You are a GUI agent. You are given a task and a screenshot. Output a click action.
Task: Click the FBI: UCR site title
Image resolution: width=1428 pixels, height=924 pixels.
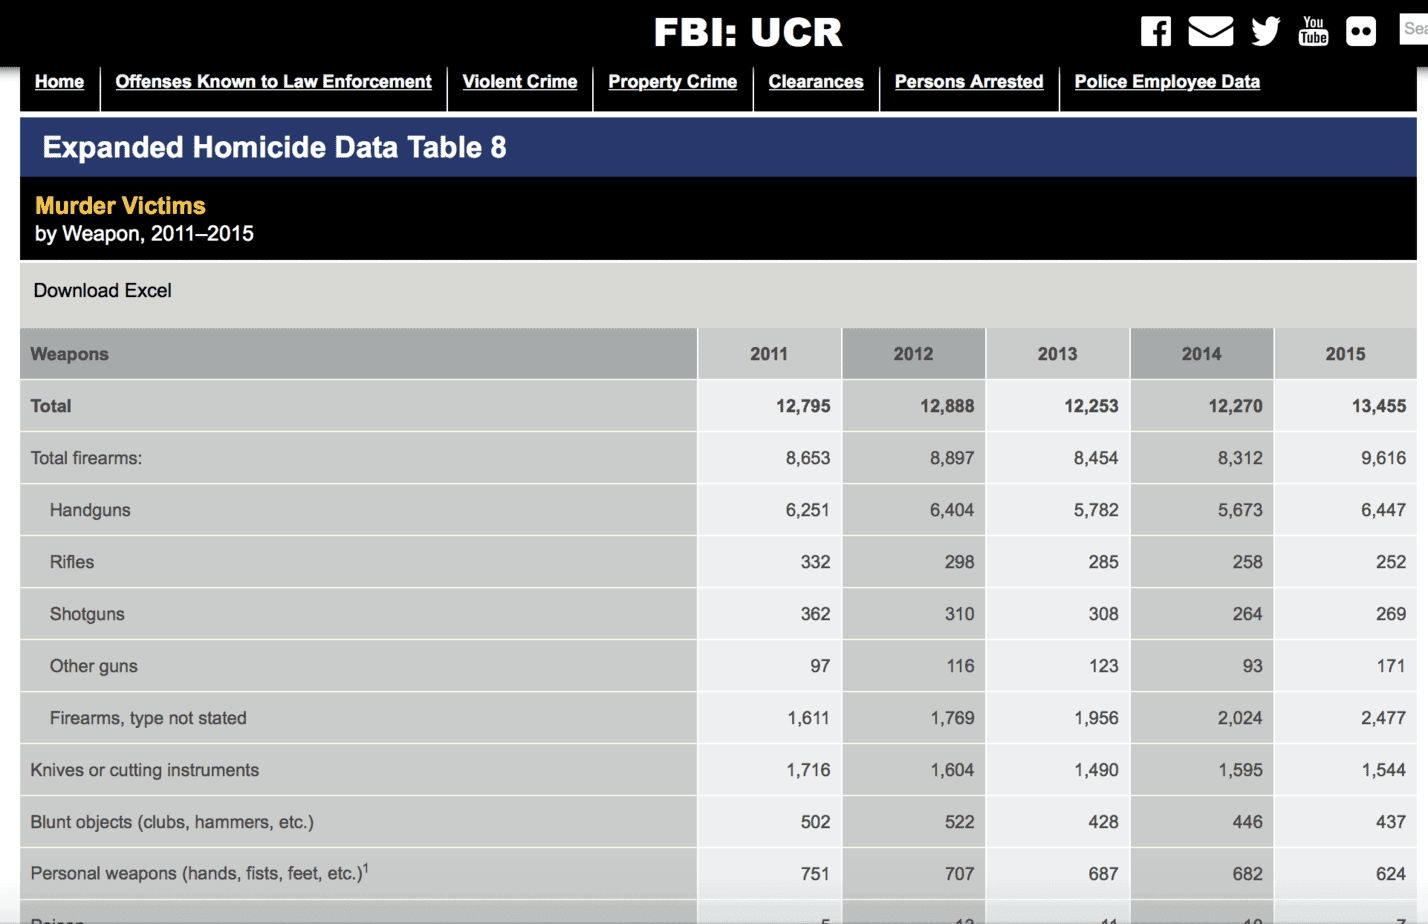point(748,32)
